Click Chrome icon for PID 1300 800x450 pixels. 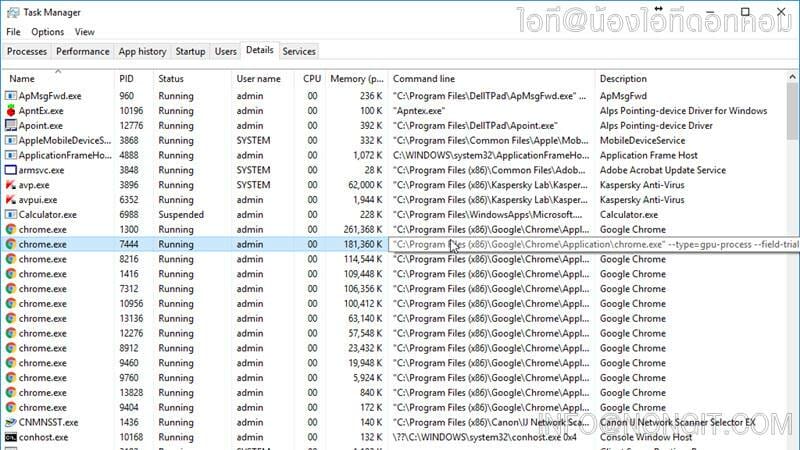point(11,230)
